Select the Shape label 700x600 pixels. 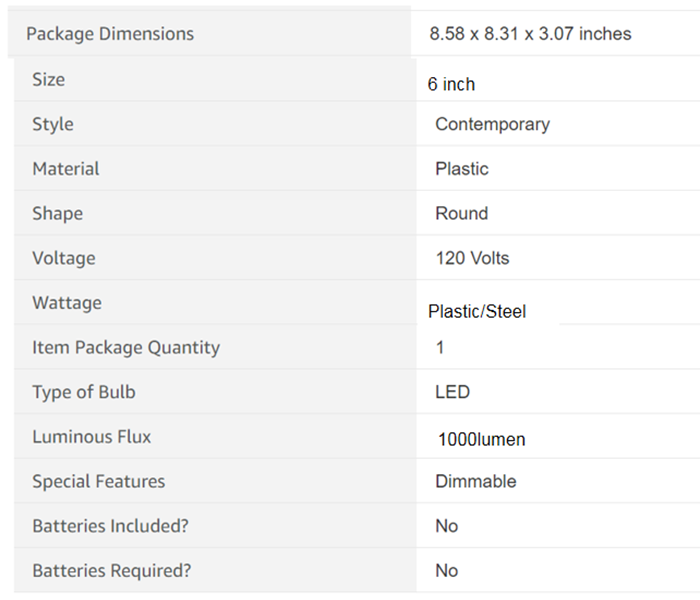tap(58, 214)
